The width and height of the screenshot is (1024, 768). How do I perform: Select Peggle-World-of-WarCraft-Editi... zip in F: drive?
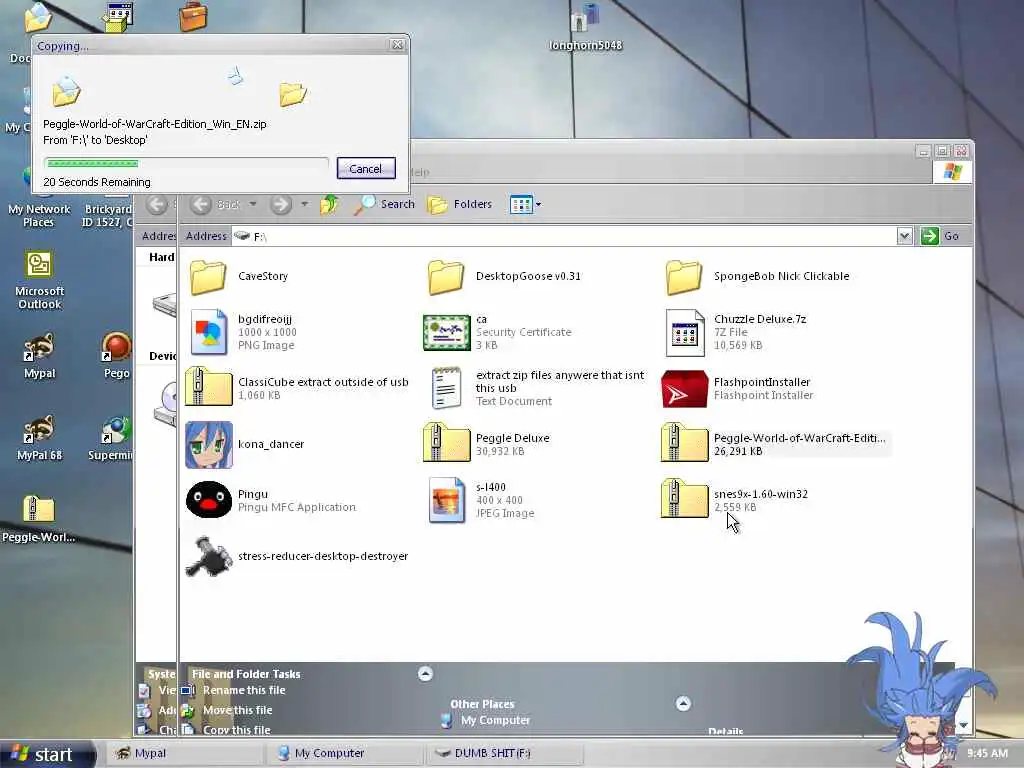pyautogui.click(x=774, y=444)
